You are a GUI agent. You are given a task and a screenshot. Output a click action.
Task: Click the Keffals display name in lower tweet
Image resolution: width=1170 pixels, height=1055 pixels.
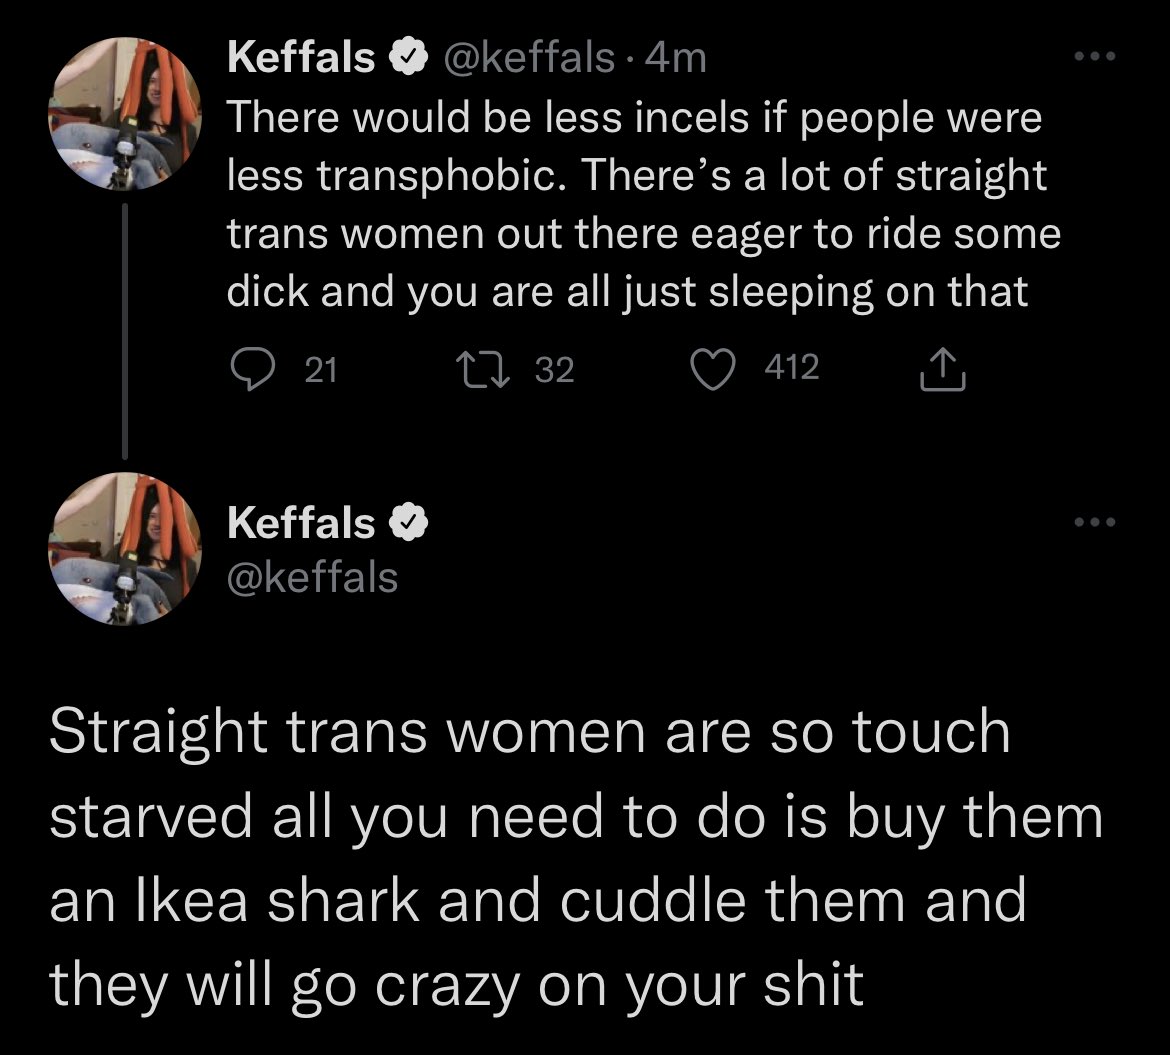(x=301, y=522)
